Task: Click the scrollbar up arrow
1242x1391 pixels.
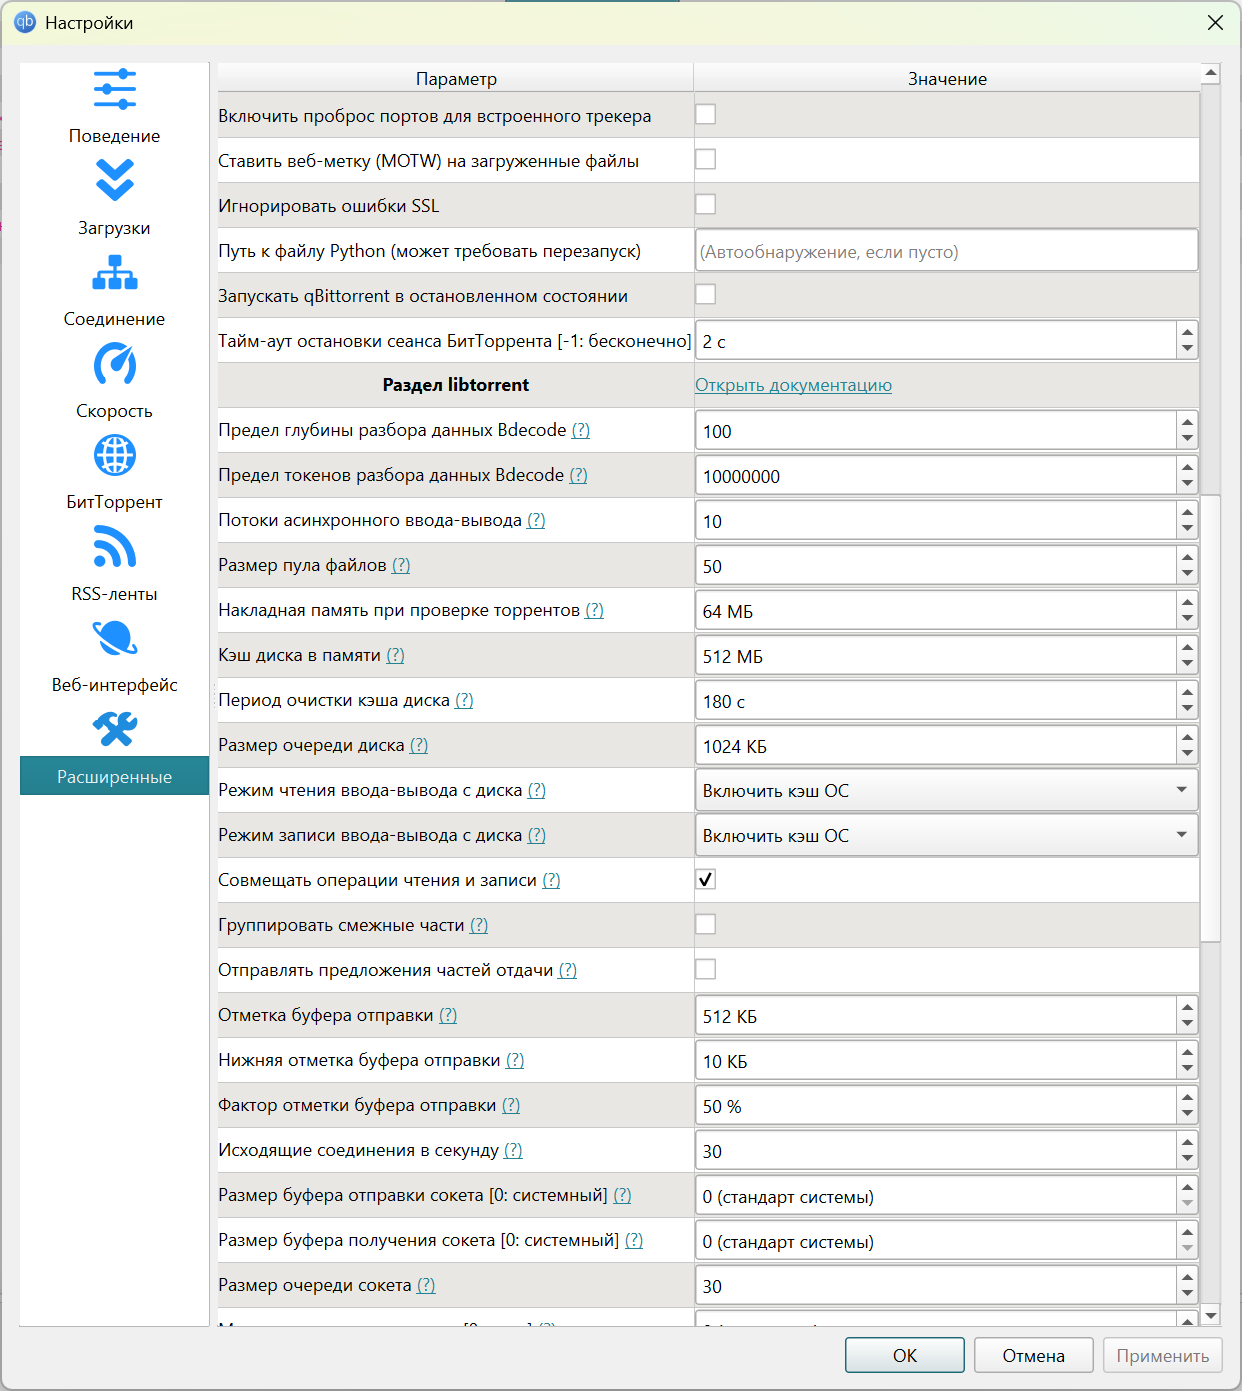Action: [1211, 73]
